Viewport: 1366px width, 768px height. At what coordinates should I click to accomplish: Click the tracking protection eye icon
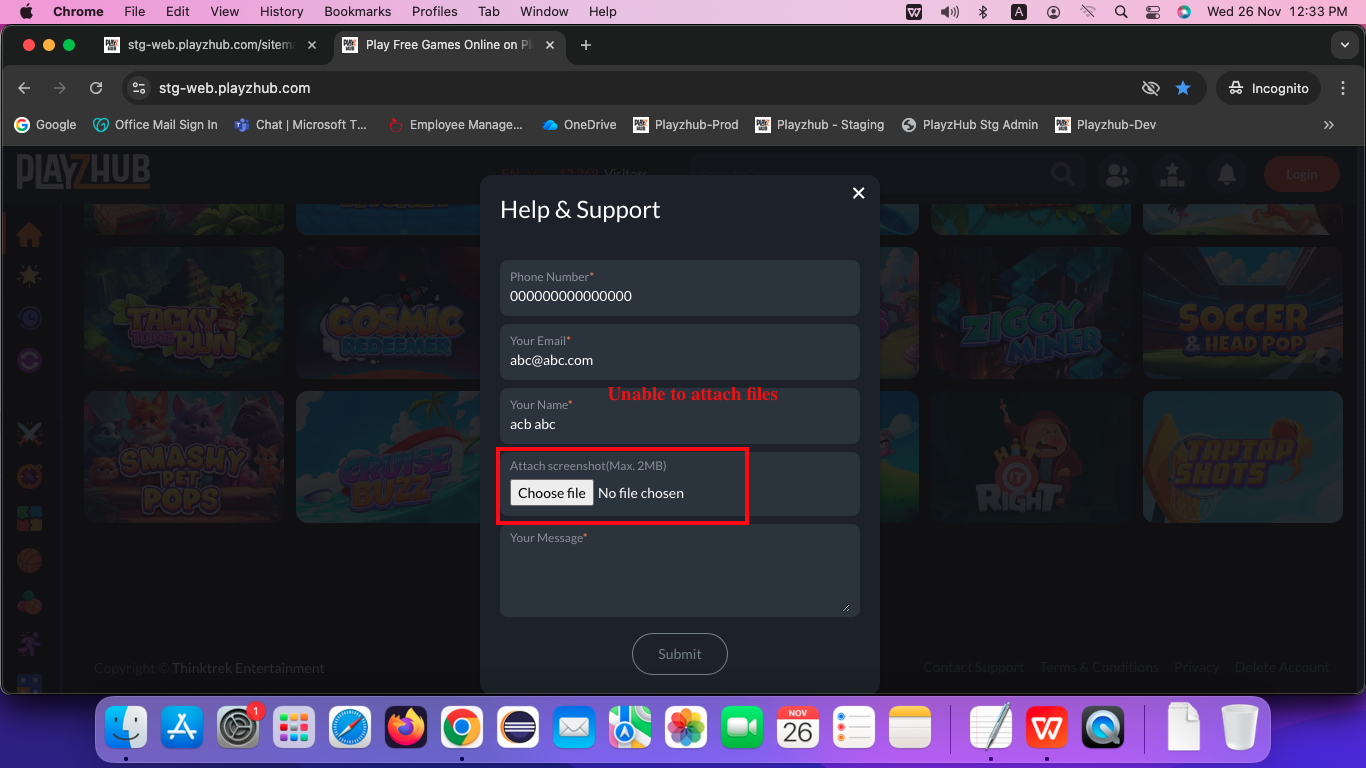tap(1151, 88)
